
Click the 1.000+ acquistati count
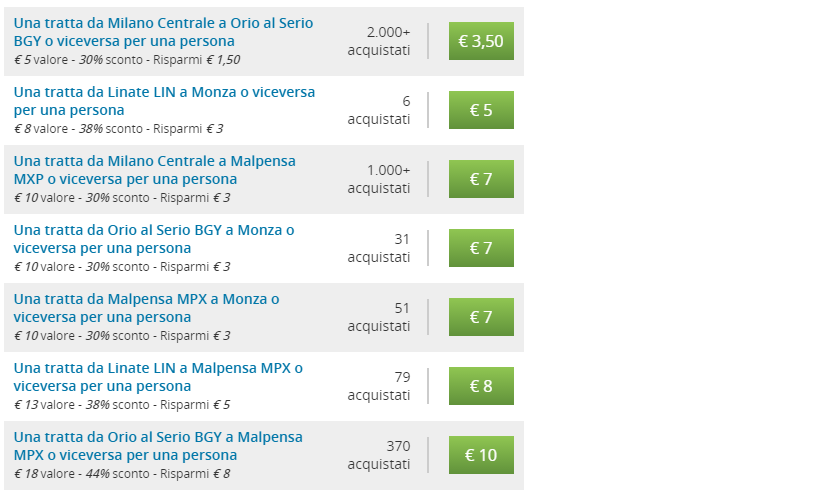pyautogui.click(x=379, y=179)
